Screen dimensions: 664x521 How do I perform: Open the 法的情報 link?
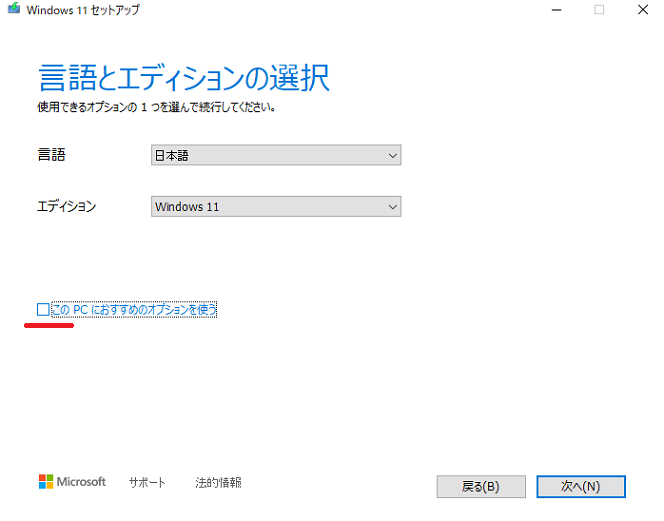pyautogui.click(x=218, y=482)
